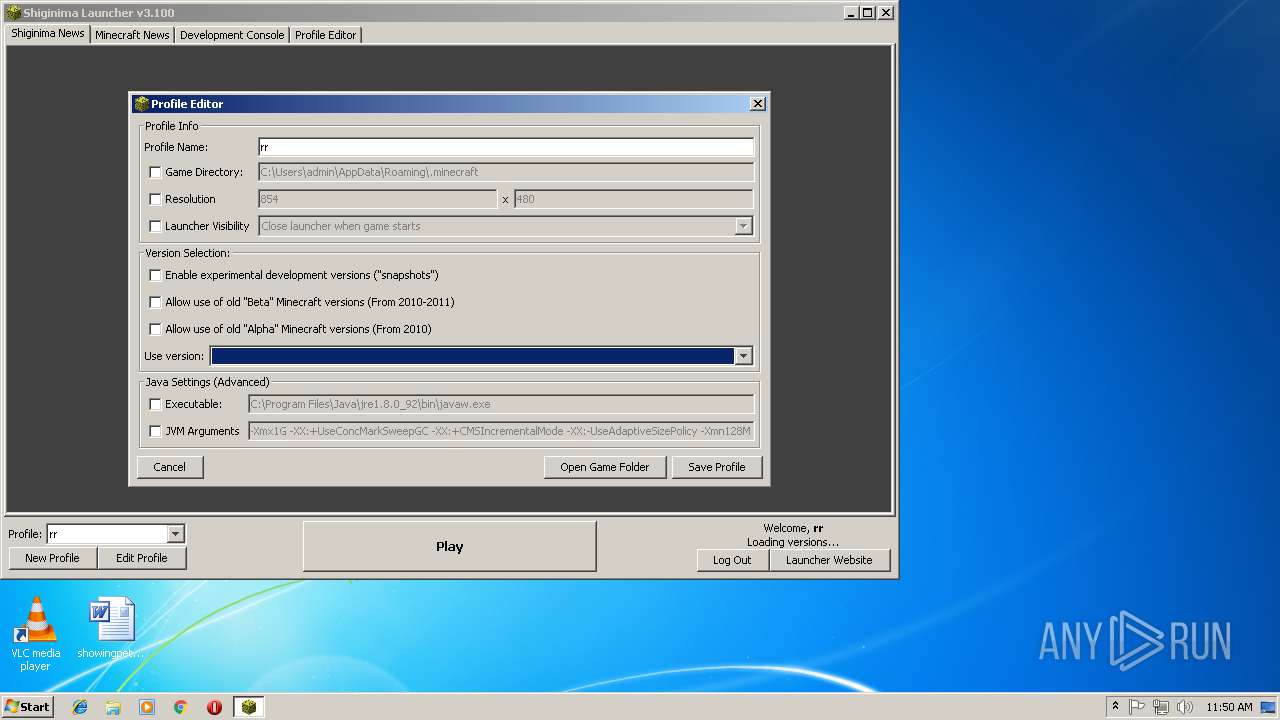Enable the Launcher Visibility checkbox

click(x=155, y=227)
